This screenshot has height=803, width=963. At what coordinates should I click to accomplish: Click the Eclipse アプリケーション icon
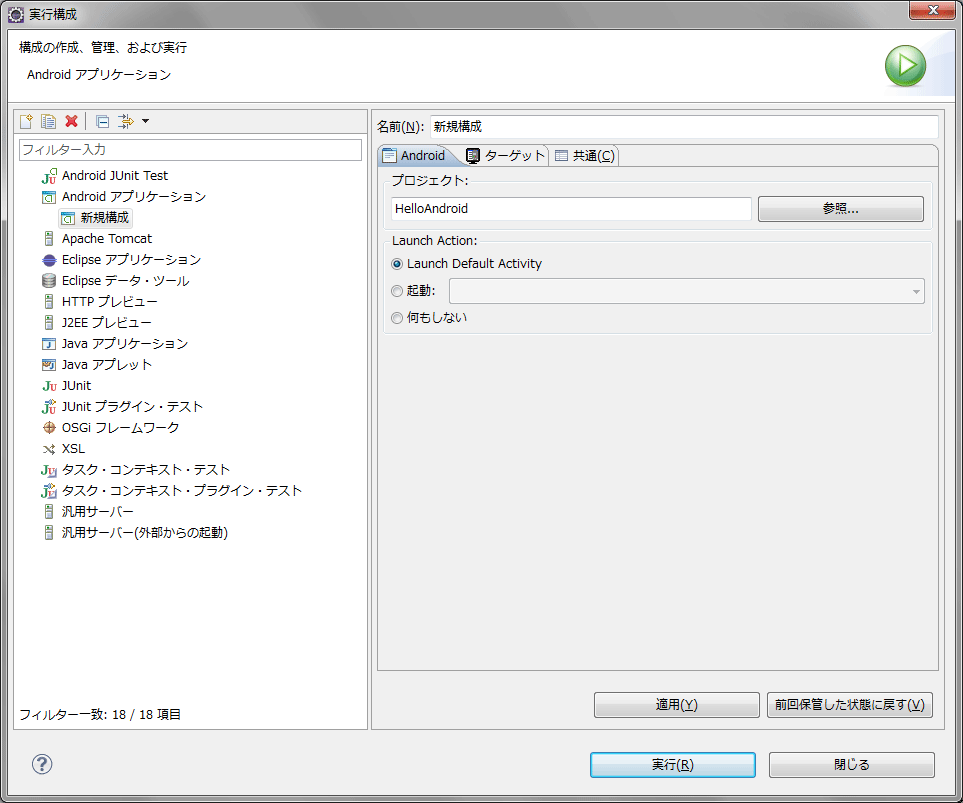[x=49, y=260]
